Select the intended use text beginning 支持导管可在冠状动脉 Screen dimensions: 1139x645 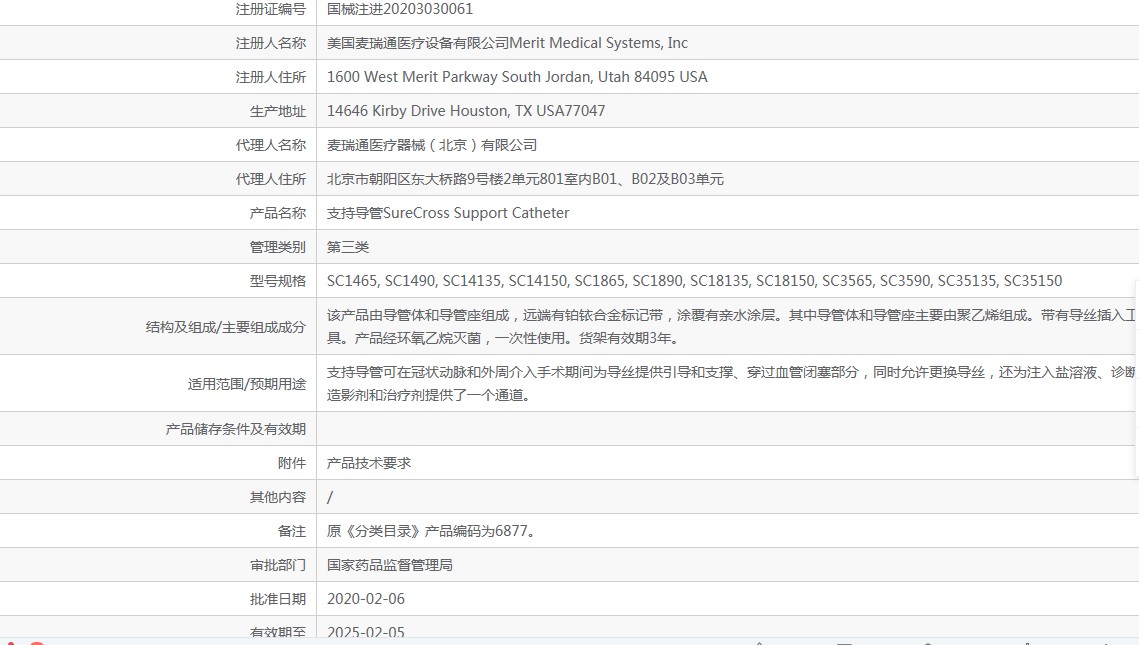click(731, 384)
